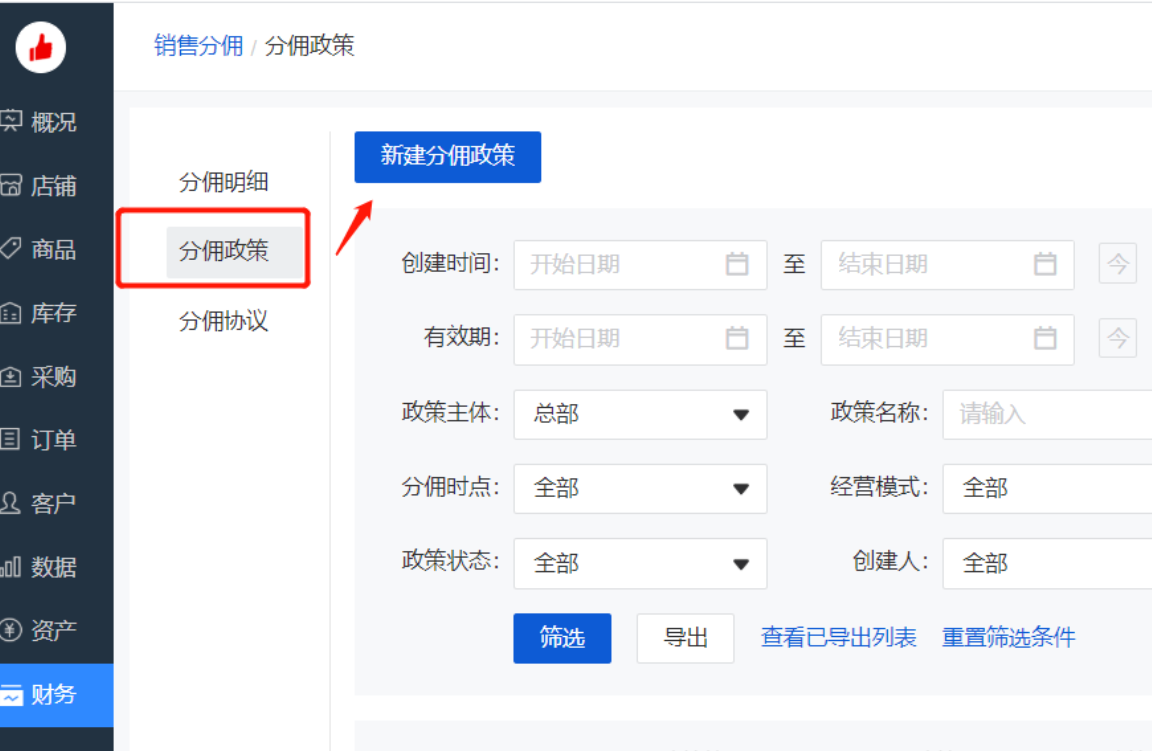Image resolution: width=1152 pixels, height=751 pixels.
Task: Click the calendar icon in 创建时间 start date
Action: [x=737, y=264]
